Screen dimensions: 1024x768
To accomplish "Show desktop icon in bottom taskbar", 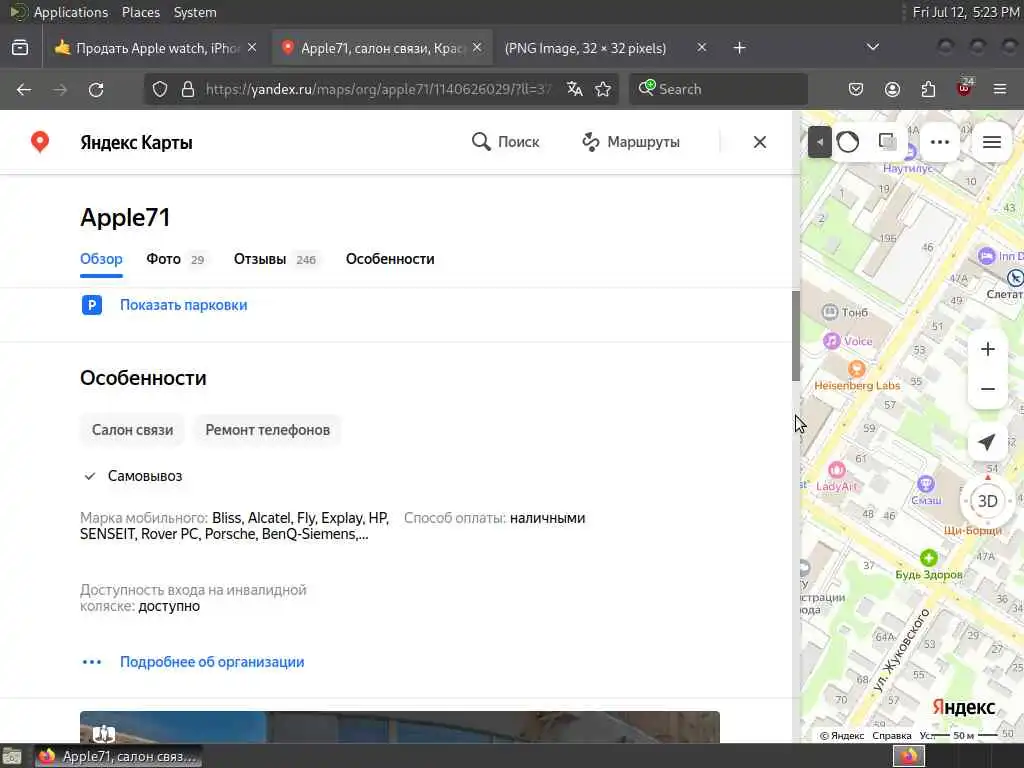I will [x=12, y=756].
